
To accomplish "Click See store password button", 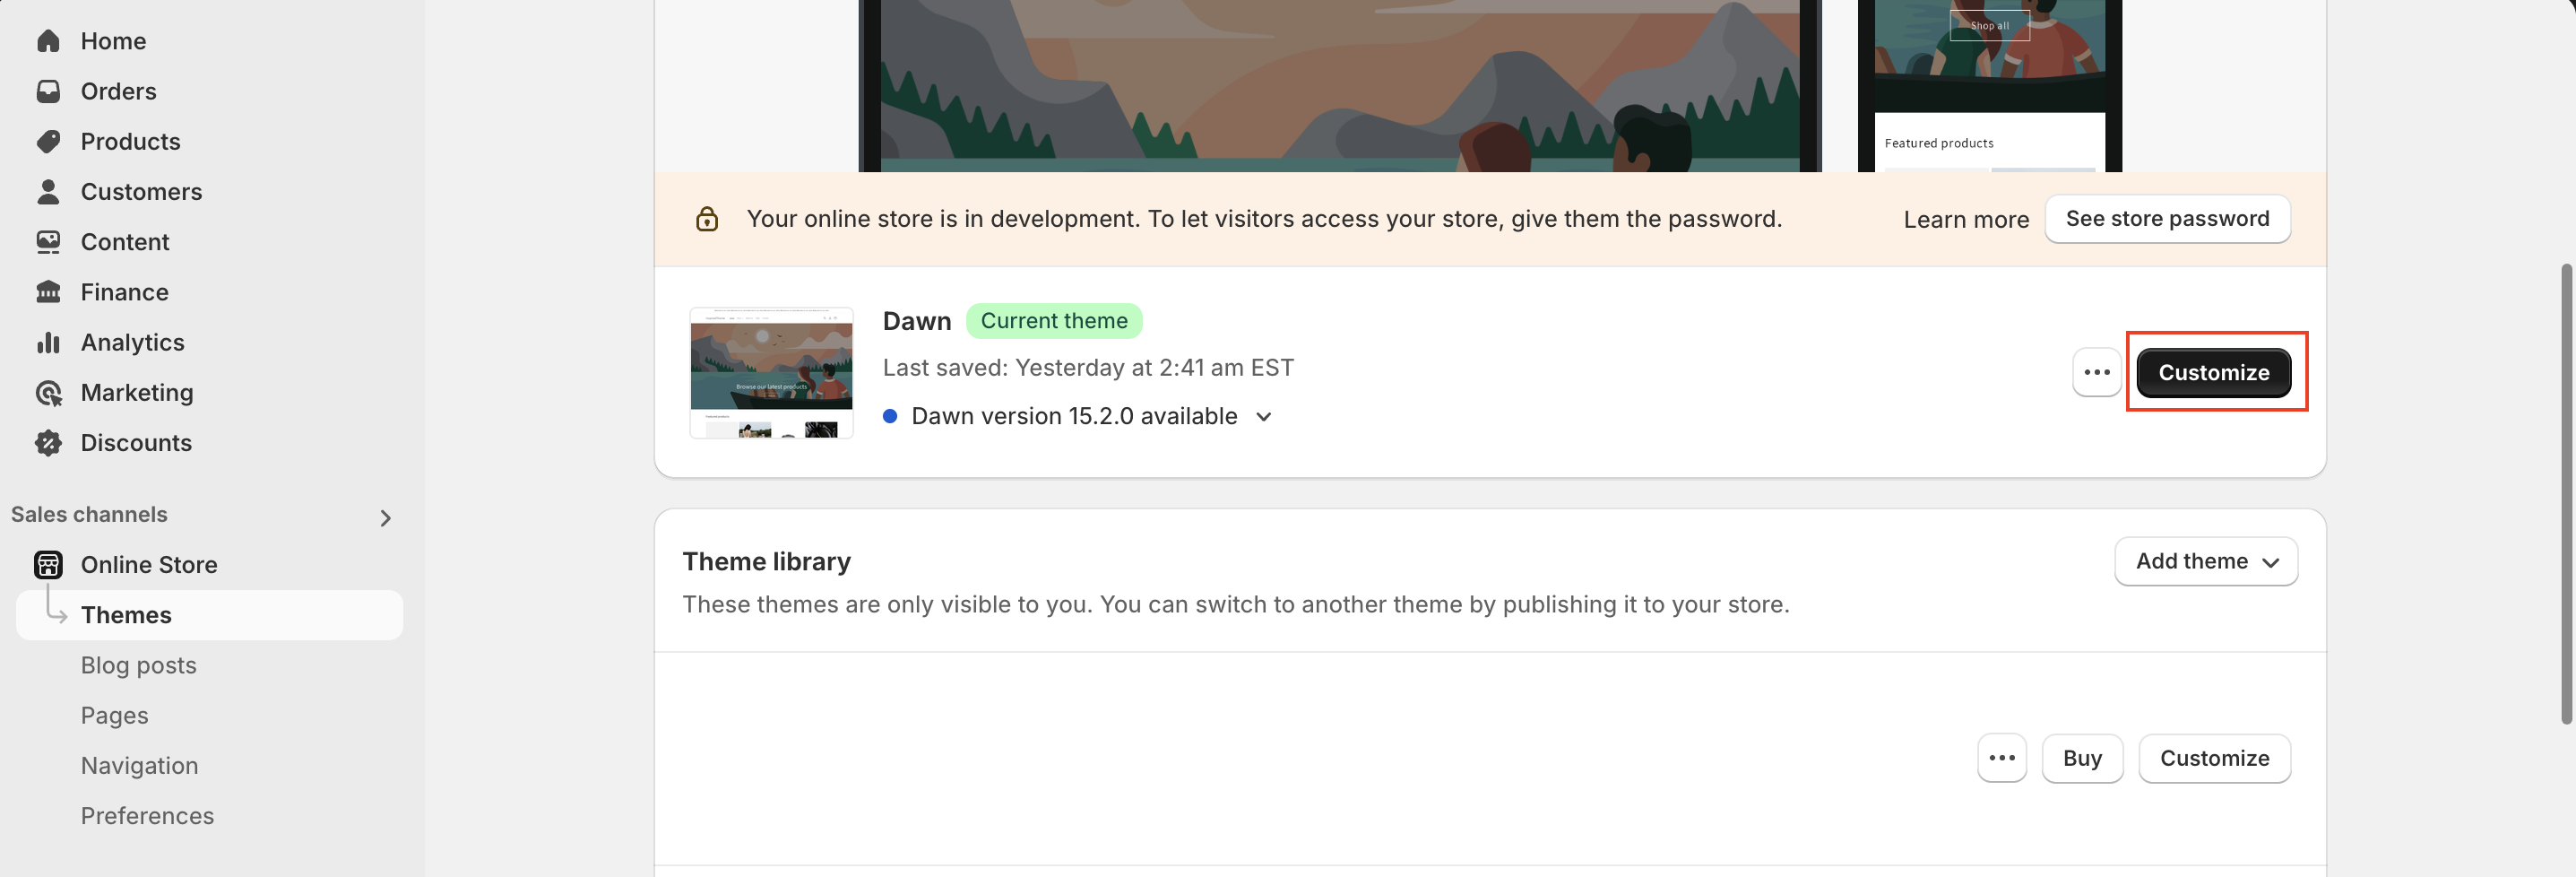I will pyautogui.click(x=2167, y=218).
